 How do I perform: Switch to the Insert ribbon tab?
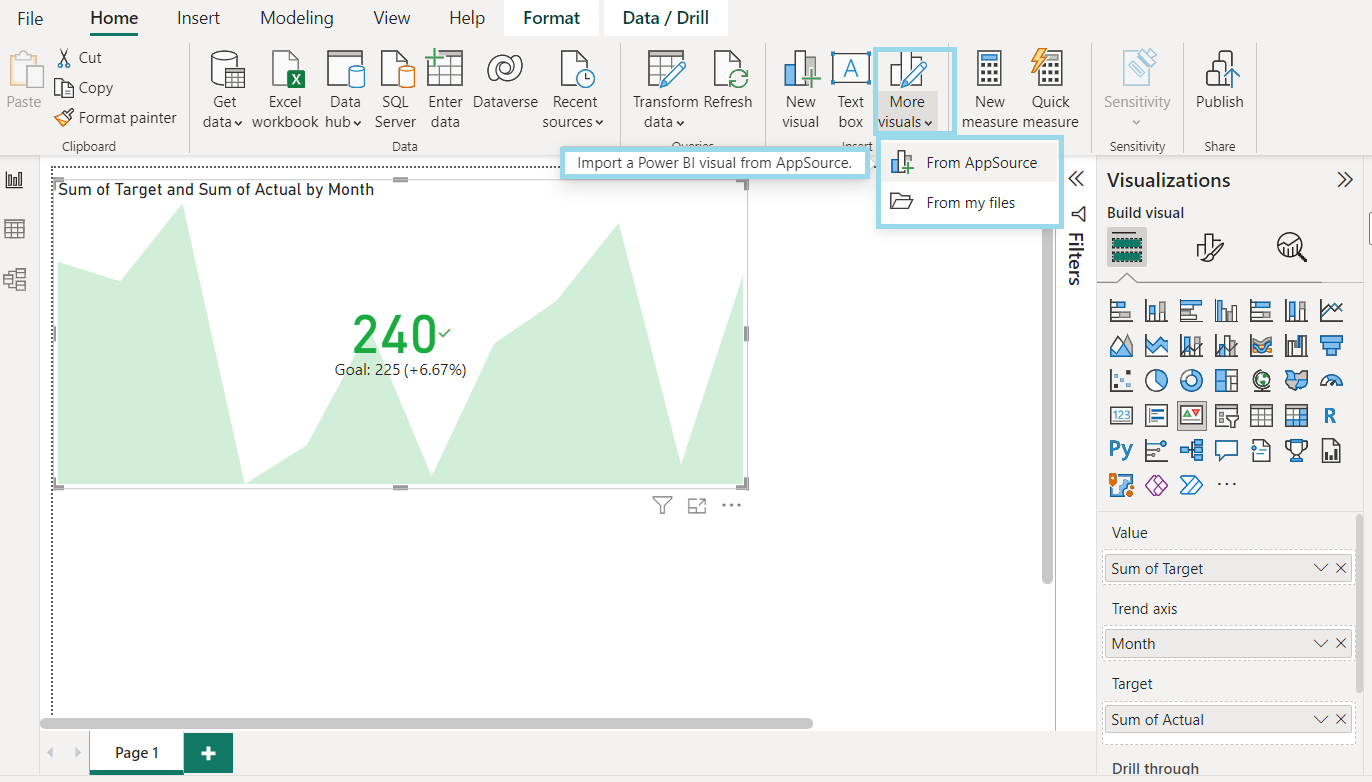[198, 18]
